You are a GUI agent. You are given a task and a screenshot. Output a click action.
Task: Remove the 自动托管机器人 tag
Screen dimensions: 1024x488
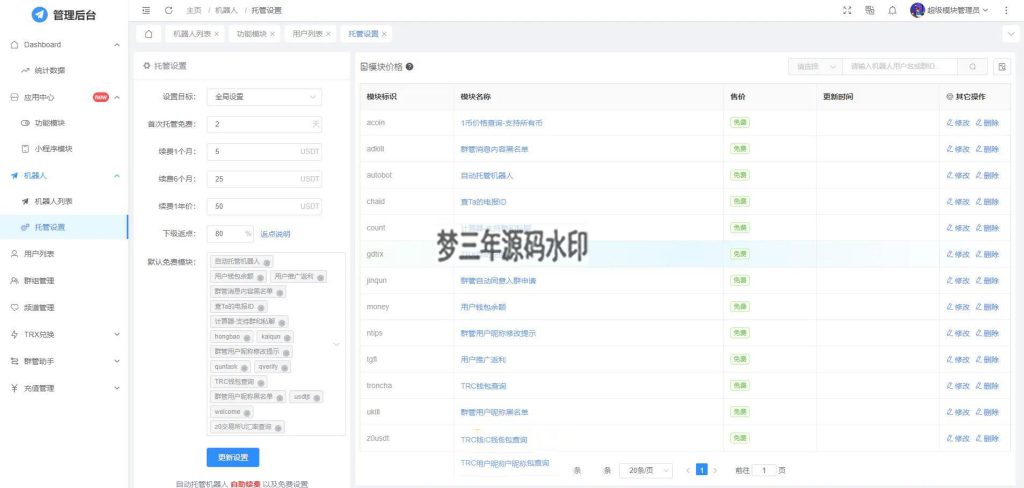tap(268, 262)
